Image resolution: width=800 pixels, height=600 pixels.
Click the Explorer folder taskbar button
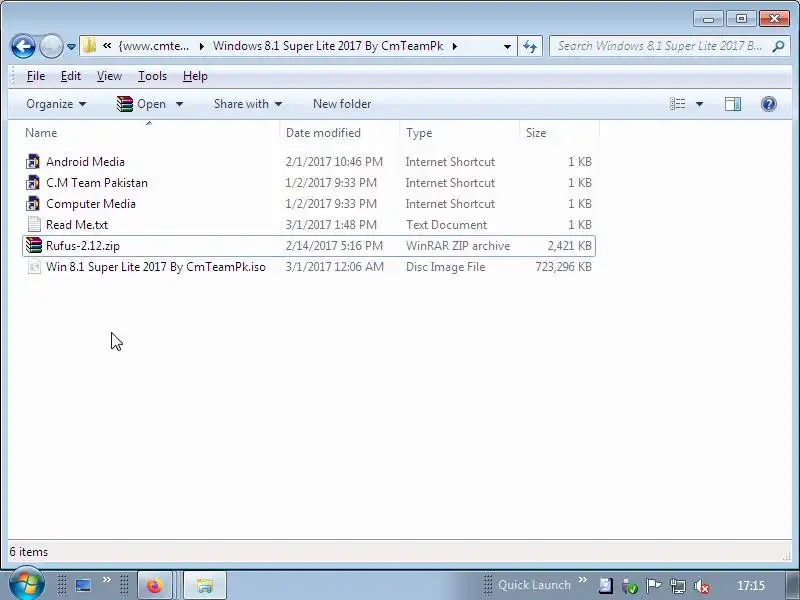click(x=205, y=585)
